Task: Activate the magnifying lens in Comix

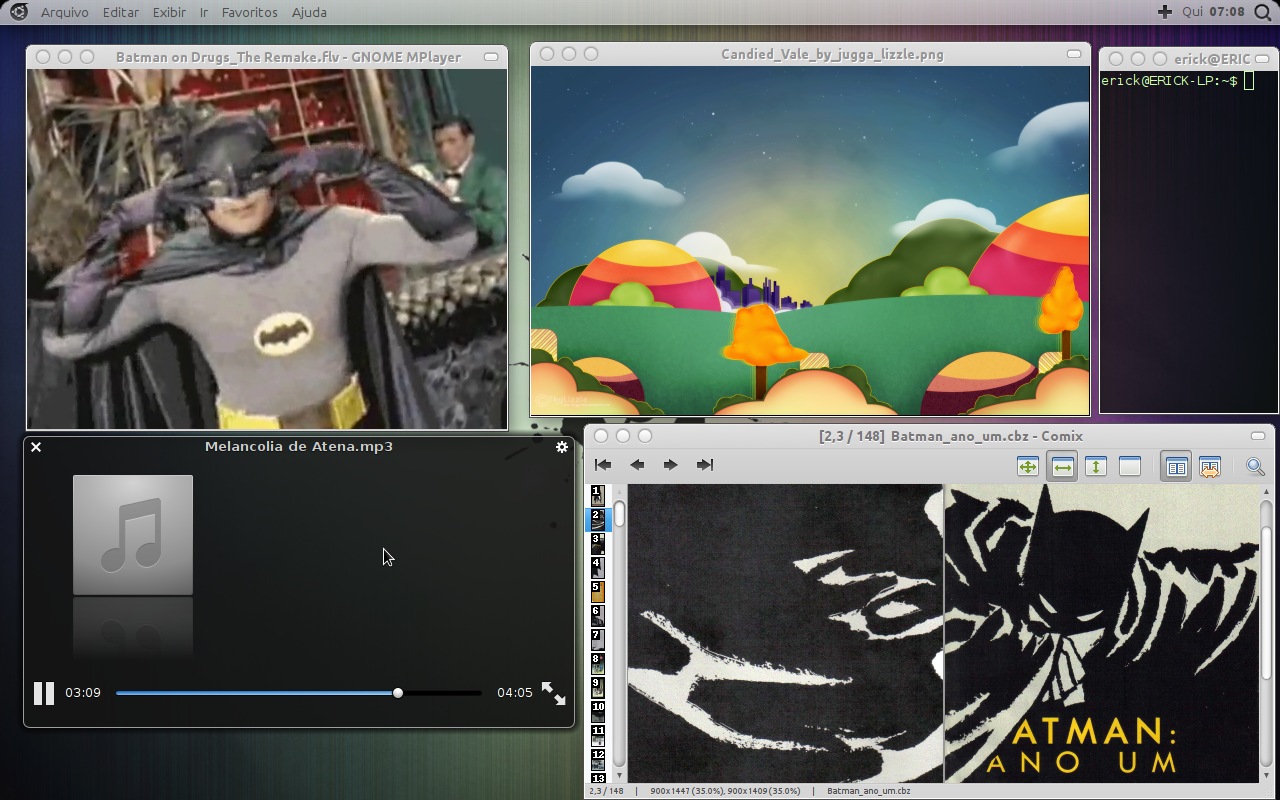Action: (1255, 466)
